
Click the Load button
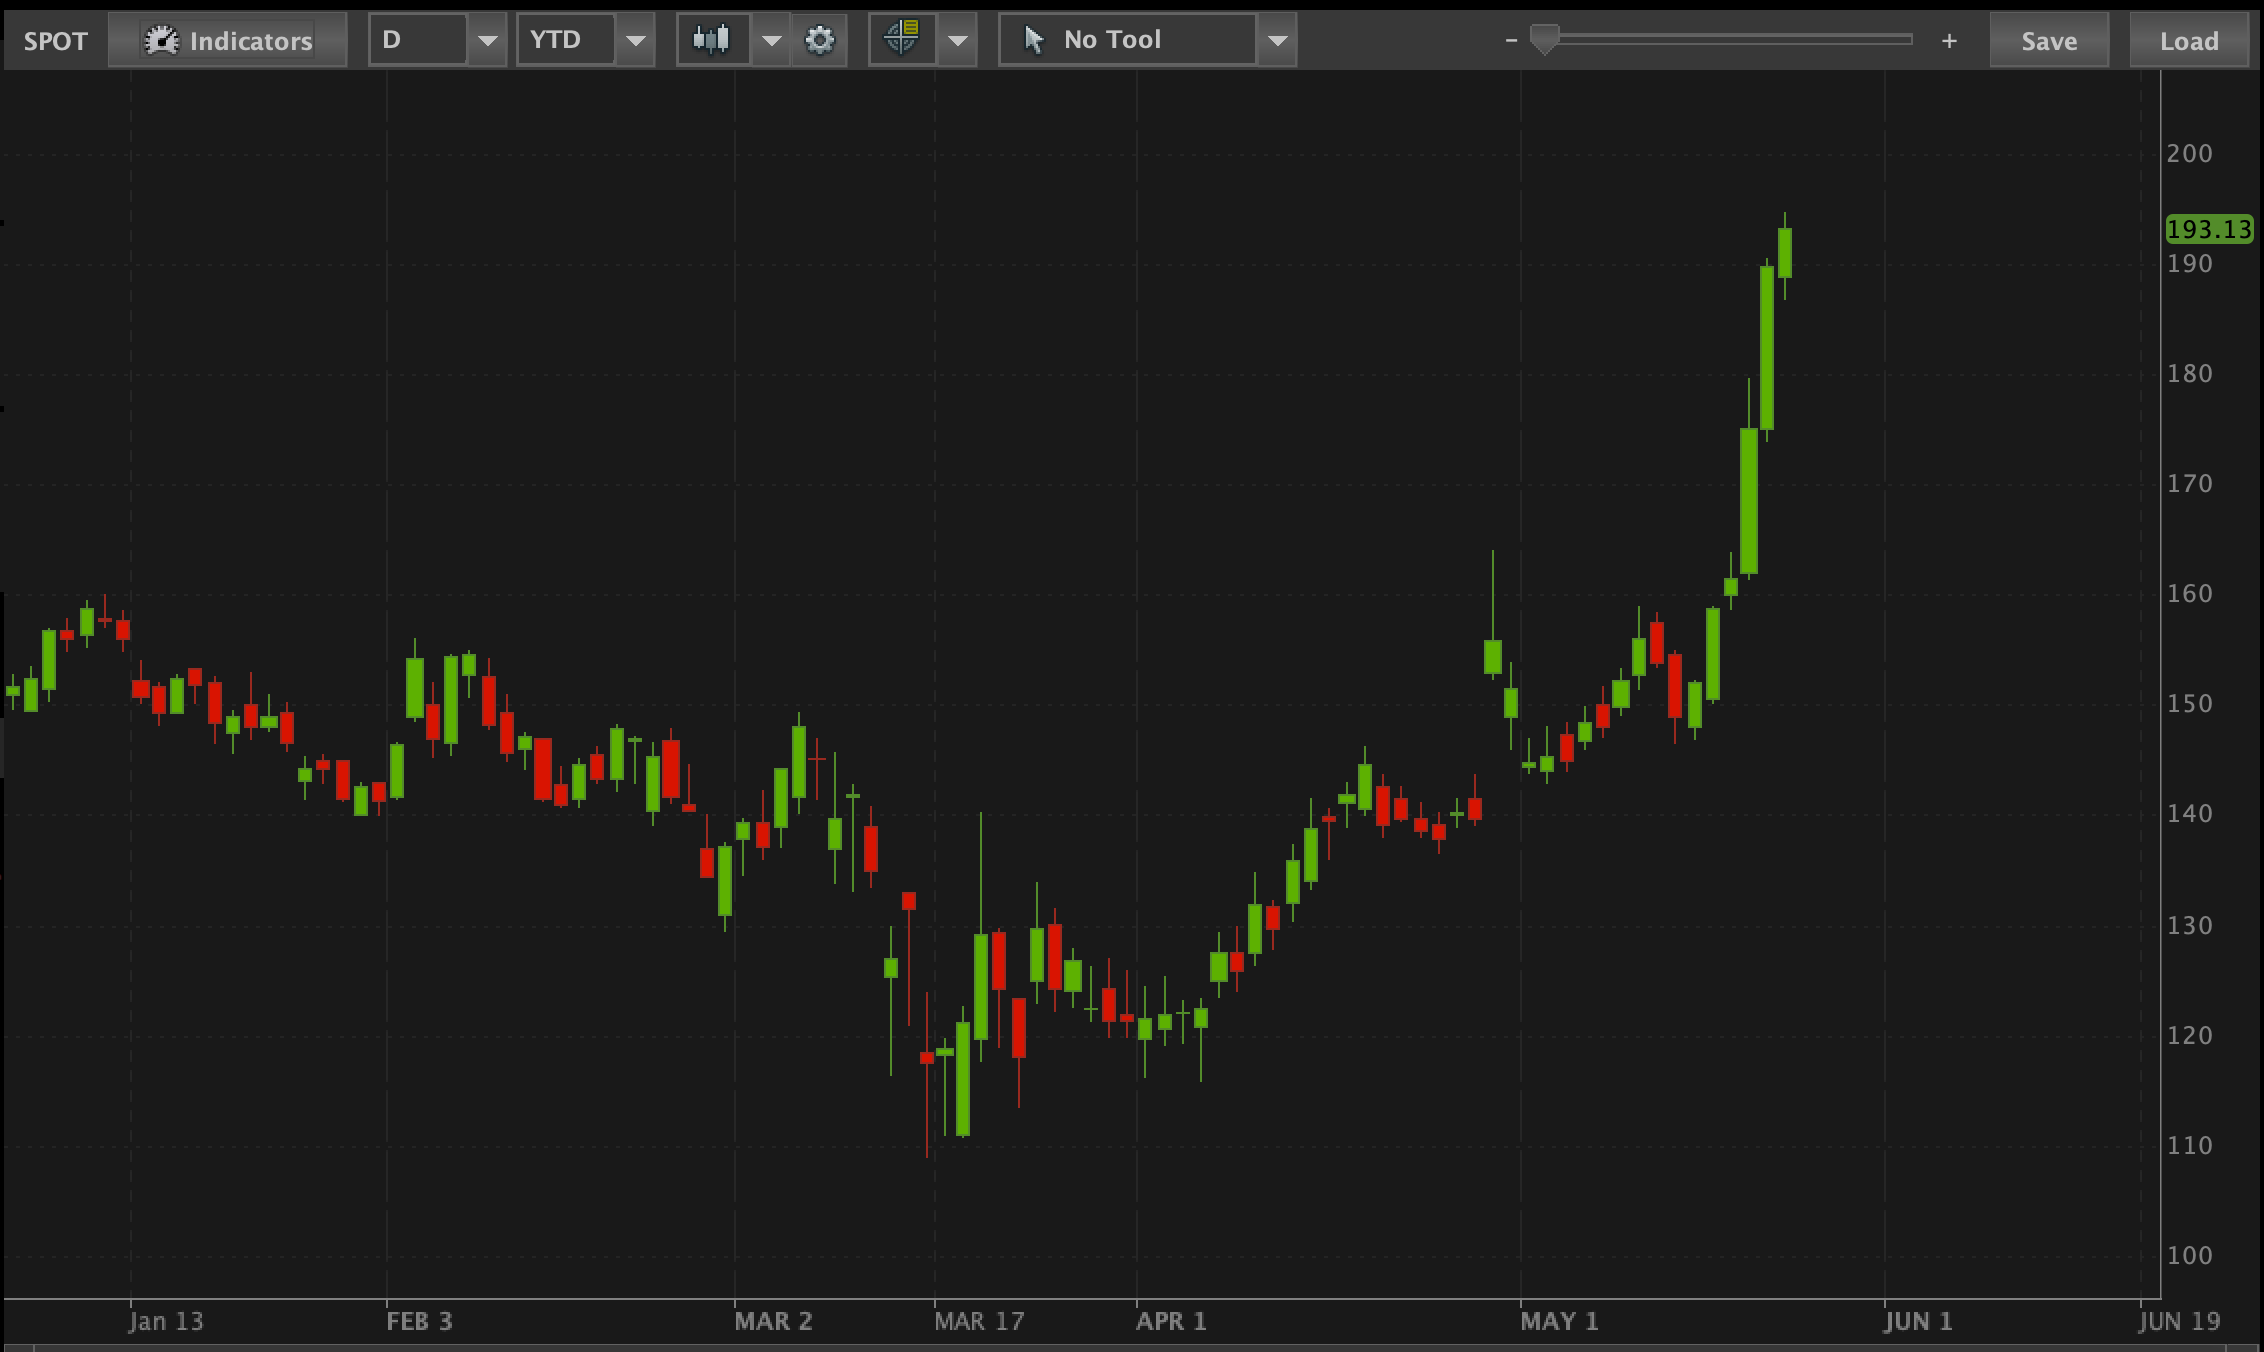[x=2189, y=41]
